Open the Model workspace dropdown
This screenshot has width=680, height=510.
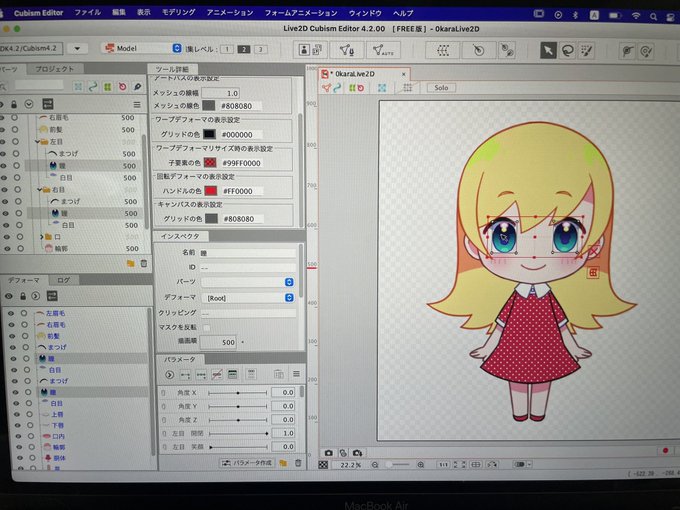pyautogui.click(x=143, y=48)
